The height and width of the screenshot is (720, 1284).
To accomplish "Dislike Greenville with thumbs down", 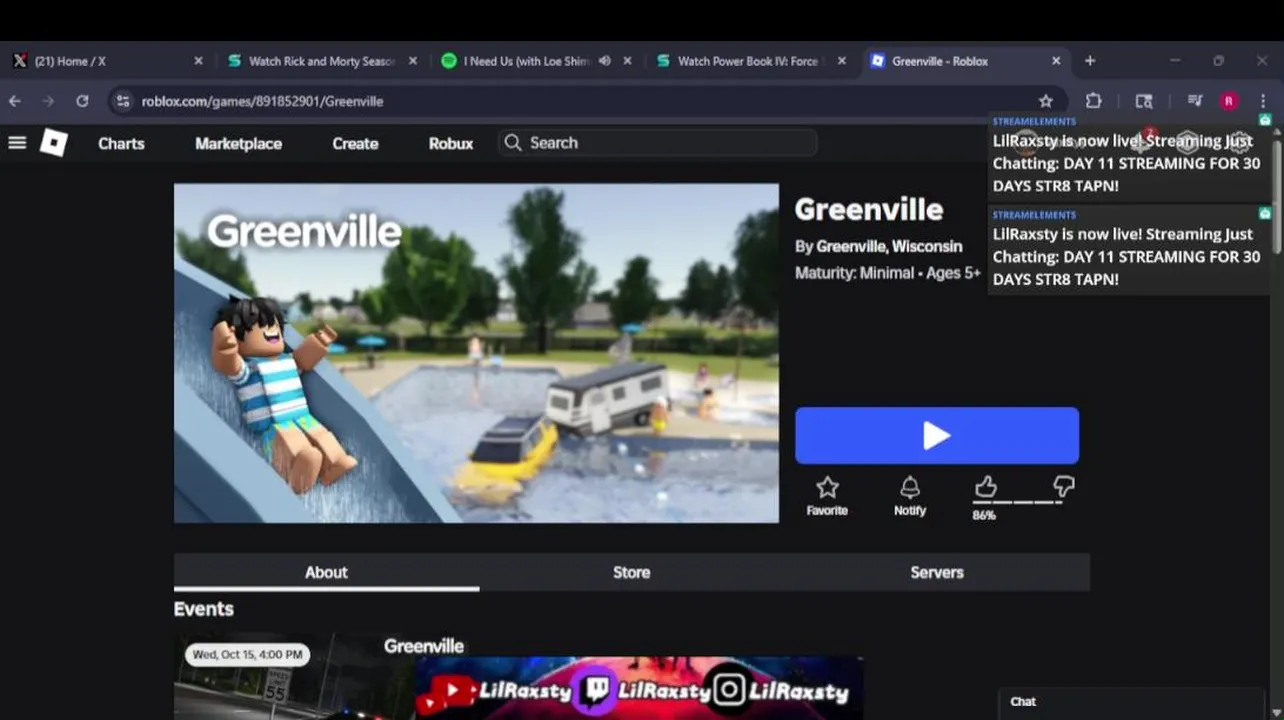I will pos(1063,487).
